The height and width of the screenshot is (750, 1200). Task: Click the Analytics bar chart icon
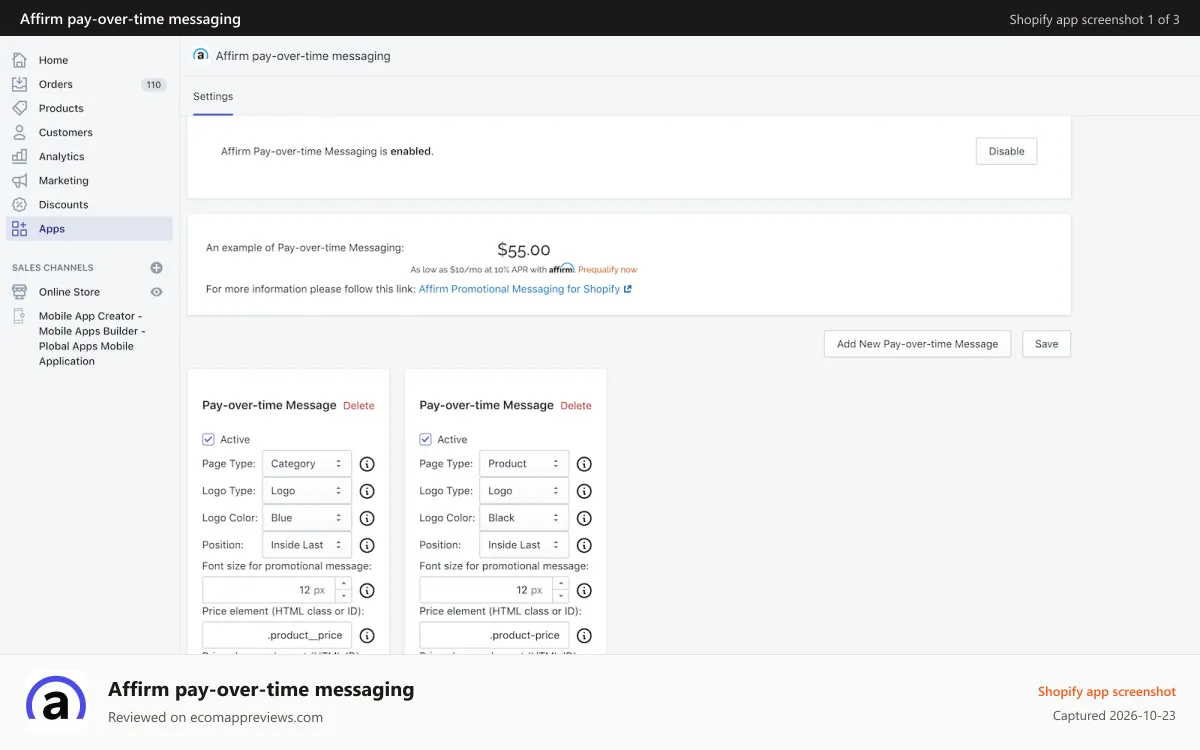[x=19, y=156]
